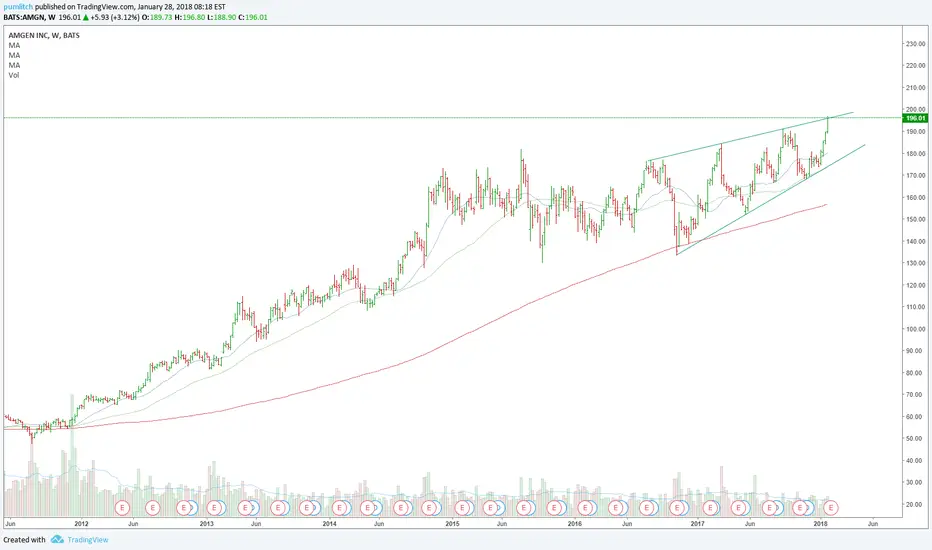
Task: Click the earnings E marker just left of 2016
Action: point(554,508)
